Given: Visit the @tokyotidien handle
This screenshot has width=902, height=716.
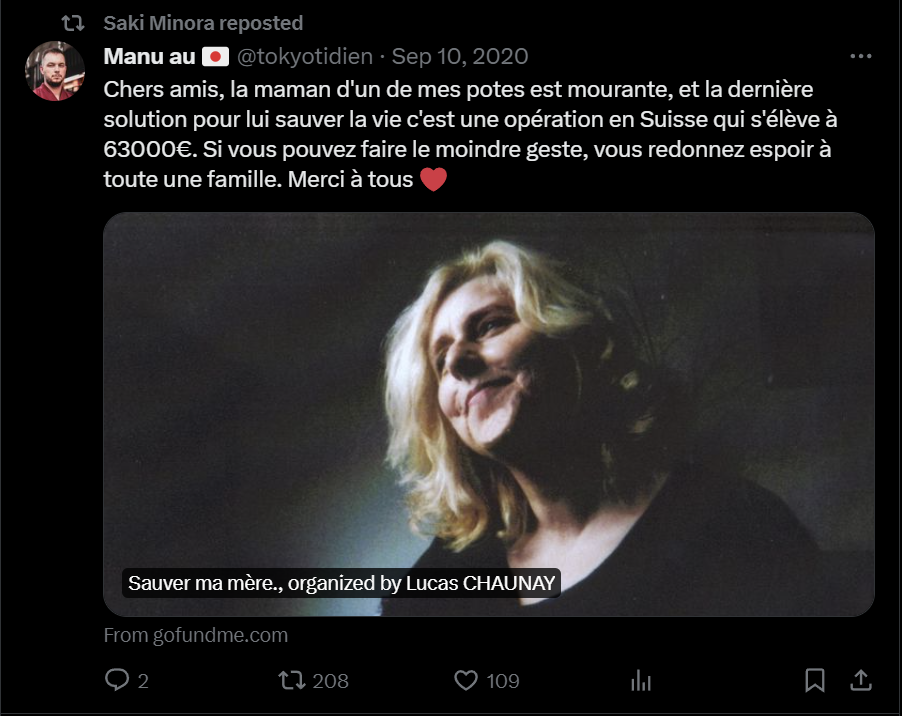Looking at the screenshot, I should point(304,56).
